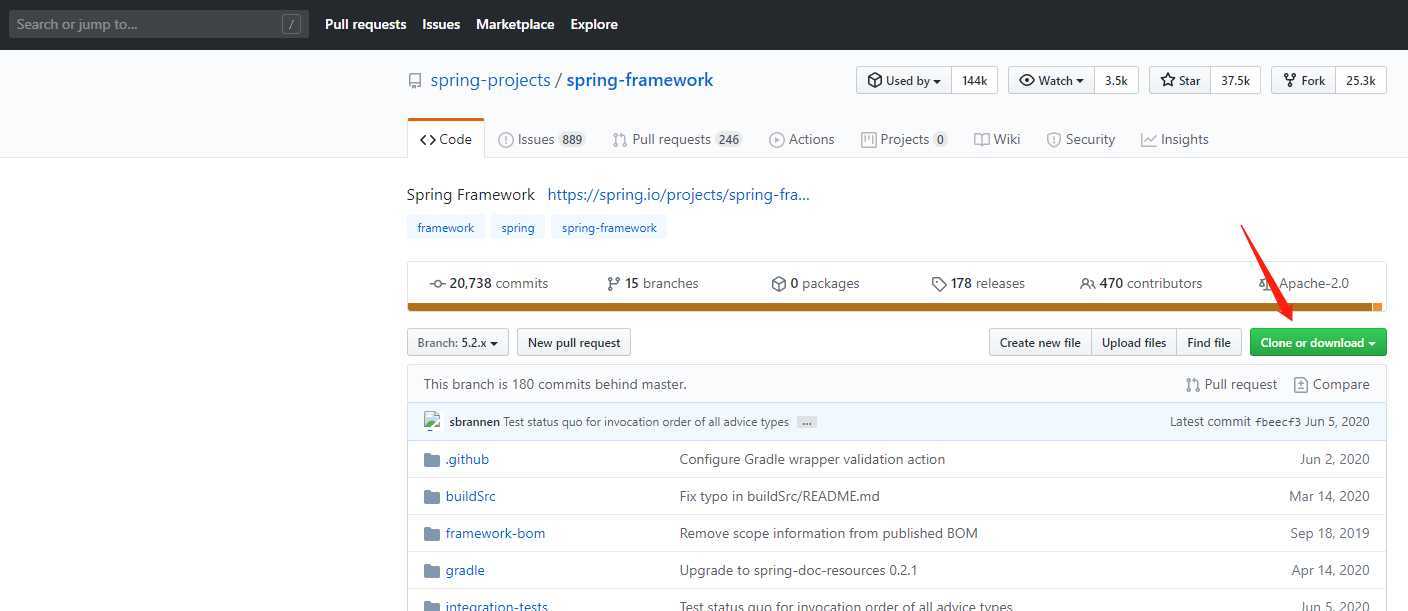This screenshot has height=611, width=1408.
Task: Click sbrannen's avatar thumbnail
Action: [x=433, y=422]
